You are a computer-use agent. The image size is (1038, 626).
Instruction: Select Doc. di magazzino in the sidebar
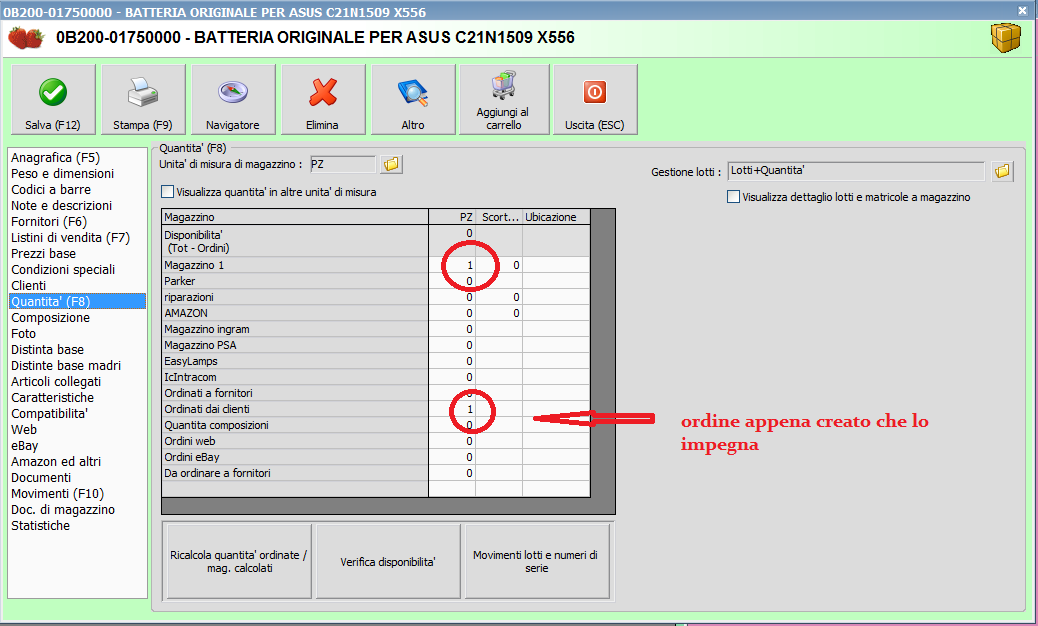63,510
